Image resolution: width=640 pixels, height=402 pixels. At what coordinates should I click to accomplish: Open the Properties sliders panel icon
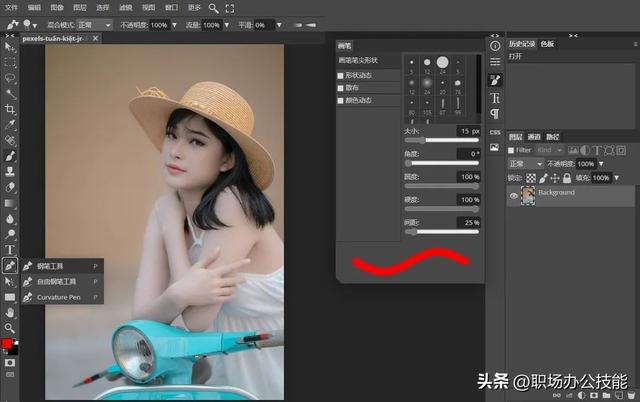[495, 62]
